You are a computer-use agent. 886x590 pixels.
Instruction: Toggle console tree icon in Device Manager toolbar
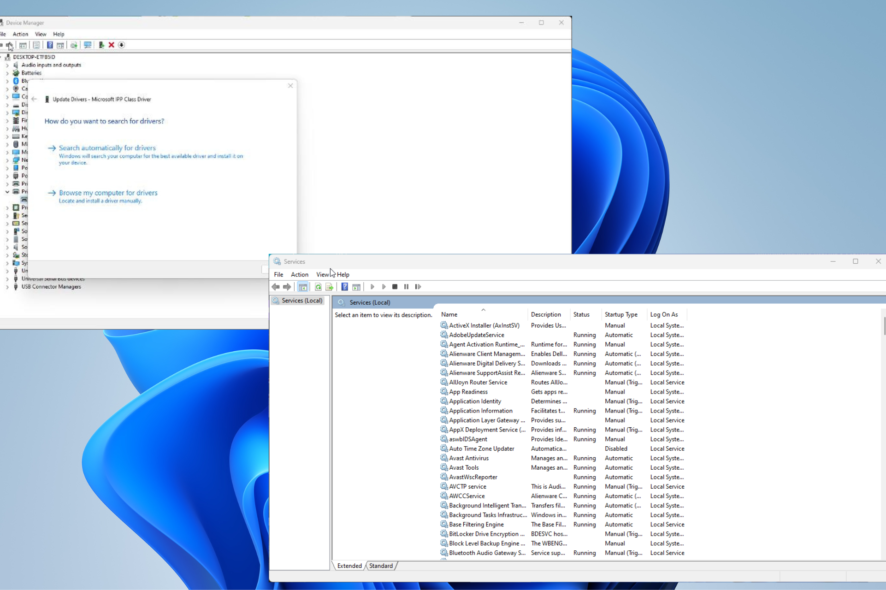coord(23,45)
